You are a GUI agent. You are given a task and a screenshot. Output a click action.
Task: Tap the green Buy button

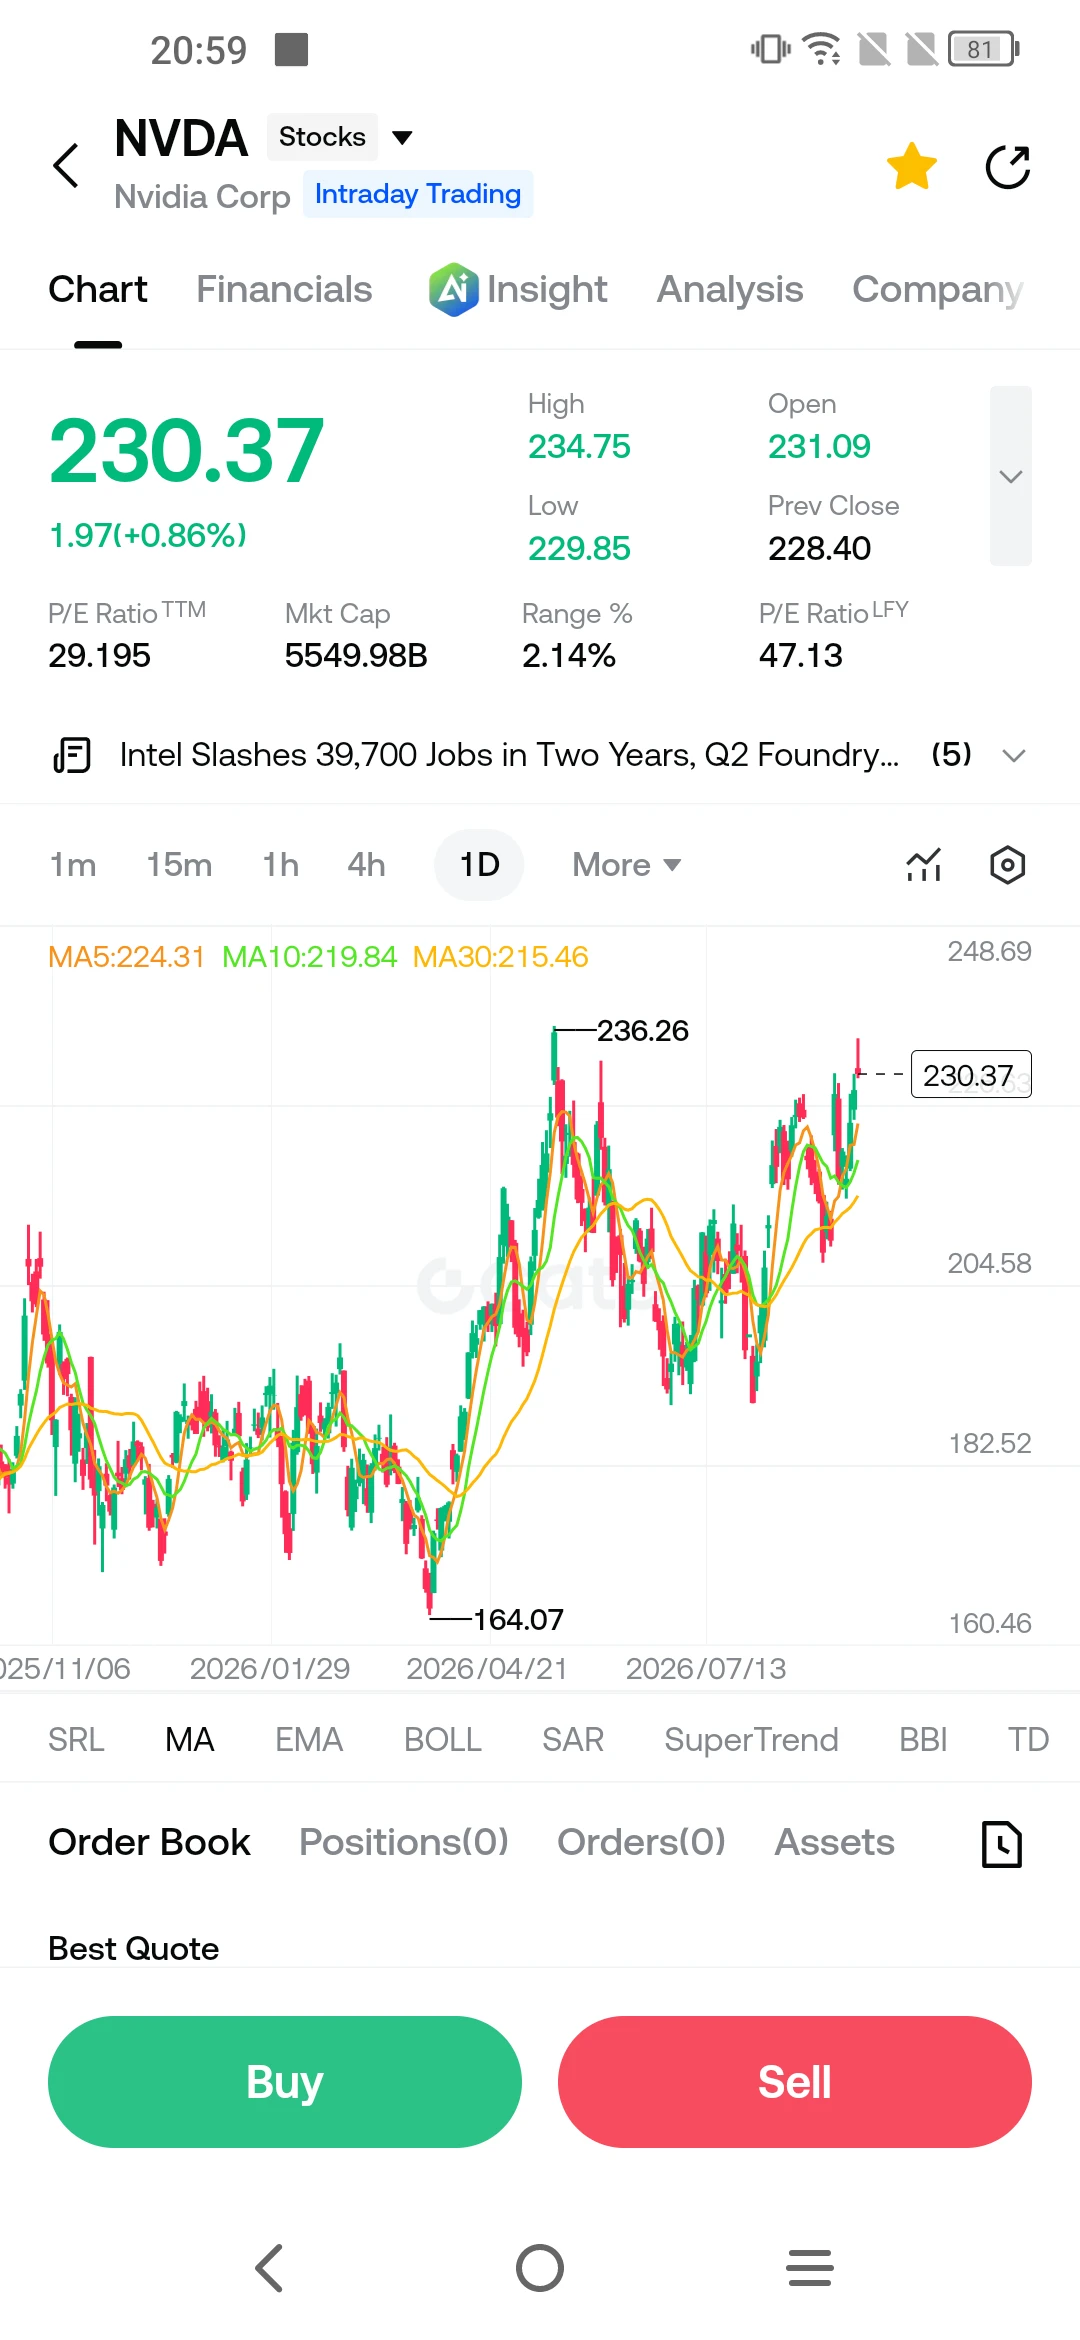(285, 2082)
